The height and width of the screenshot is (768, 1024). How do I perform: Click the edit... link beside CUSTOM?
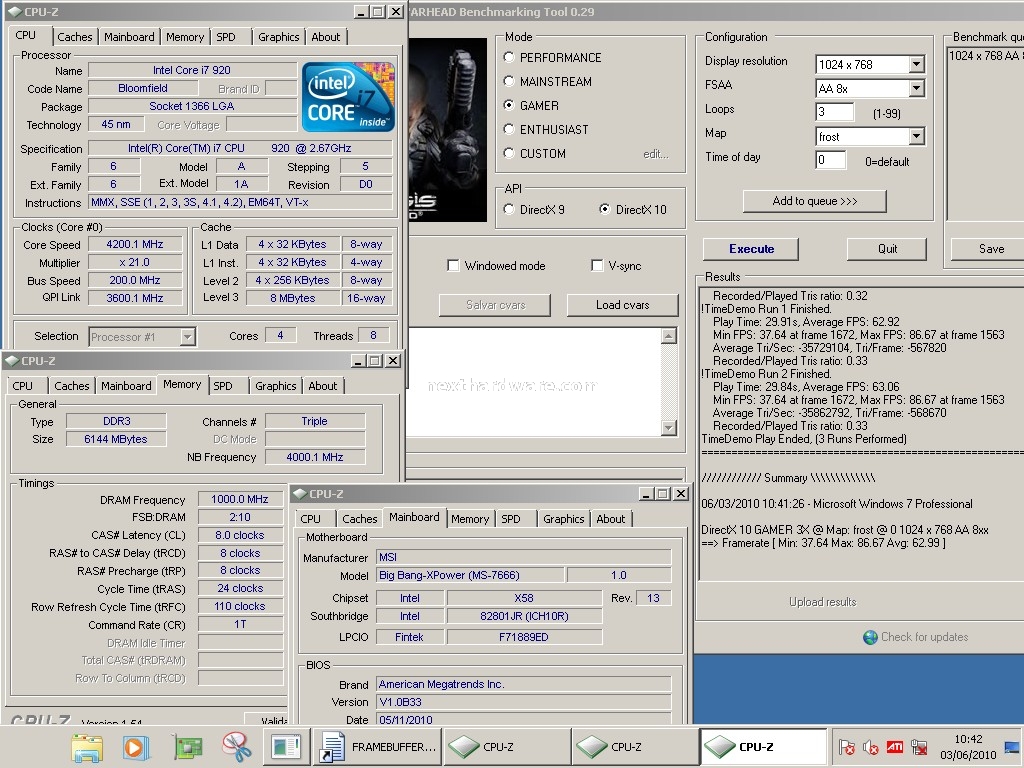coord(655,154)
